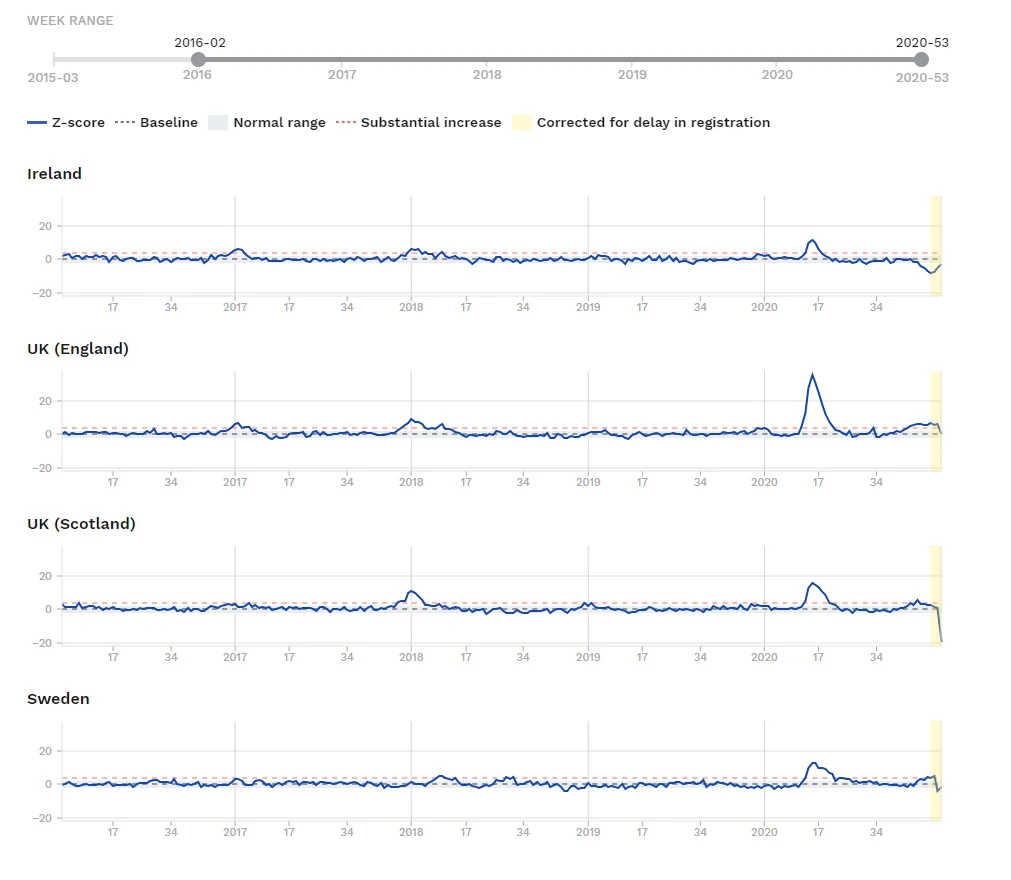Click the yellow delay-corrected band in Ireland chart
1011x880 pixels.
(x=936, y=245)
